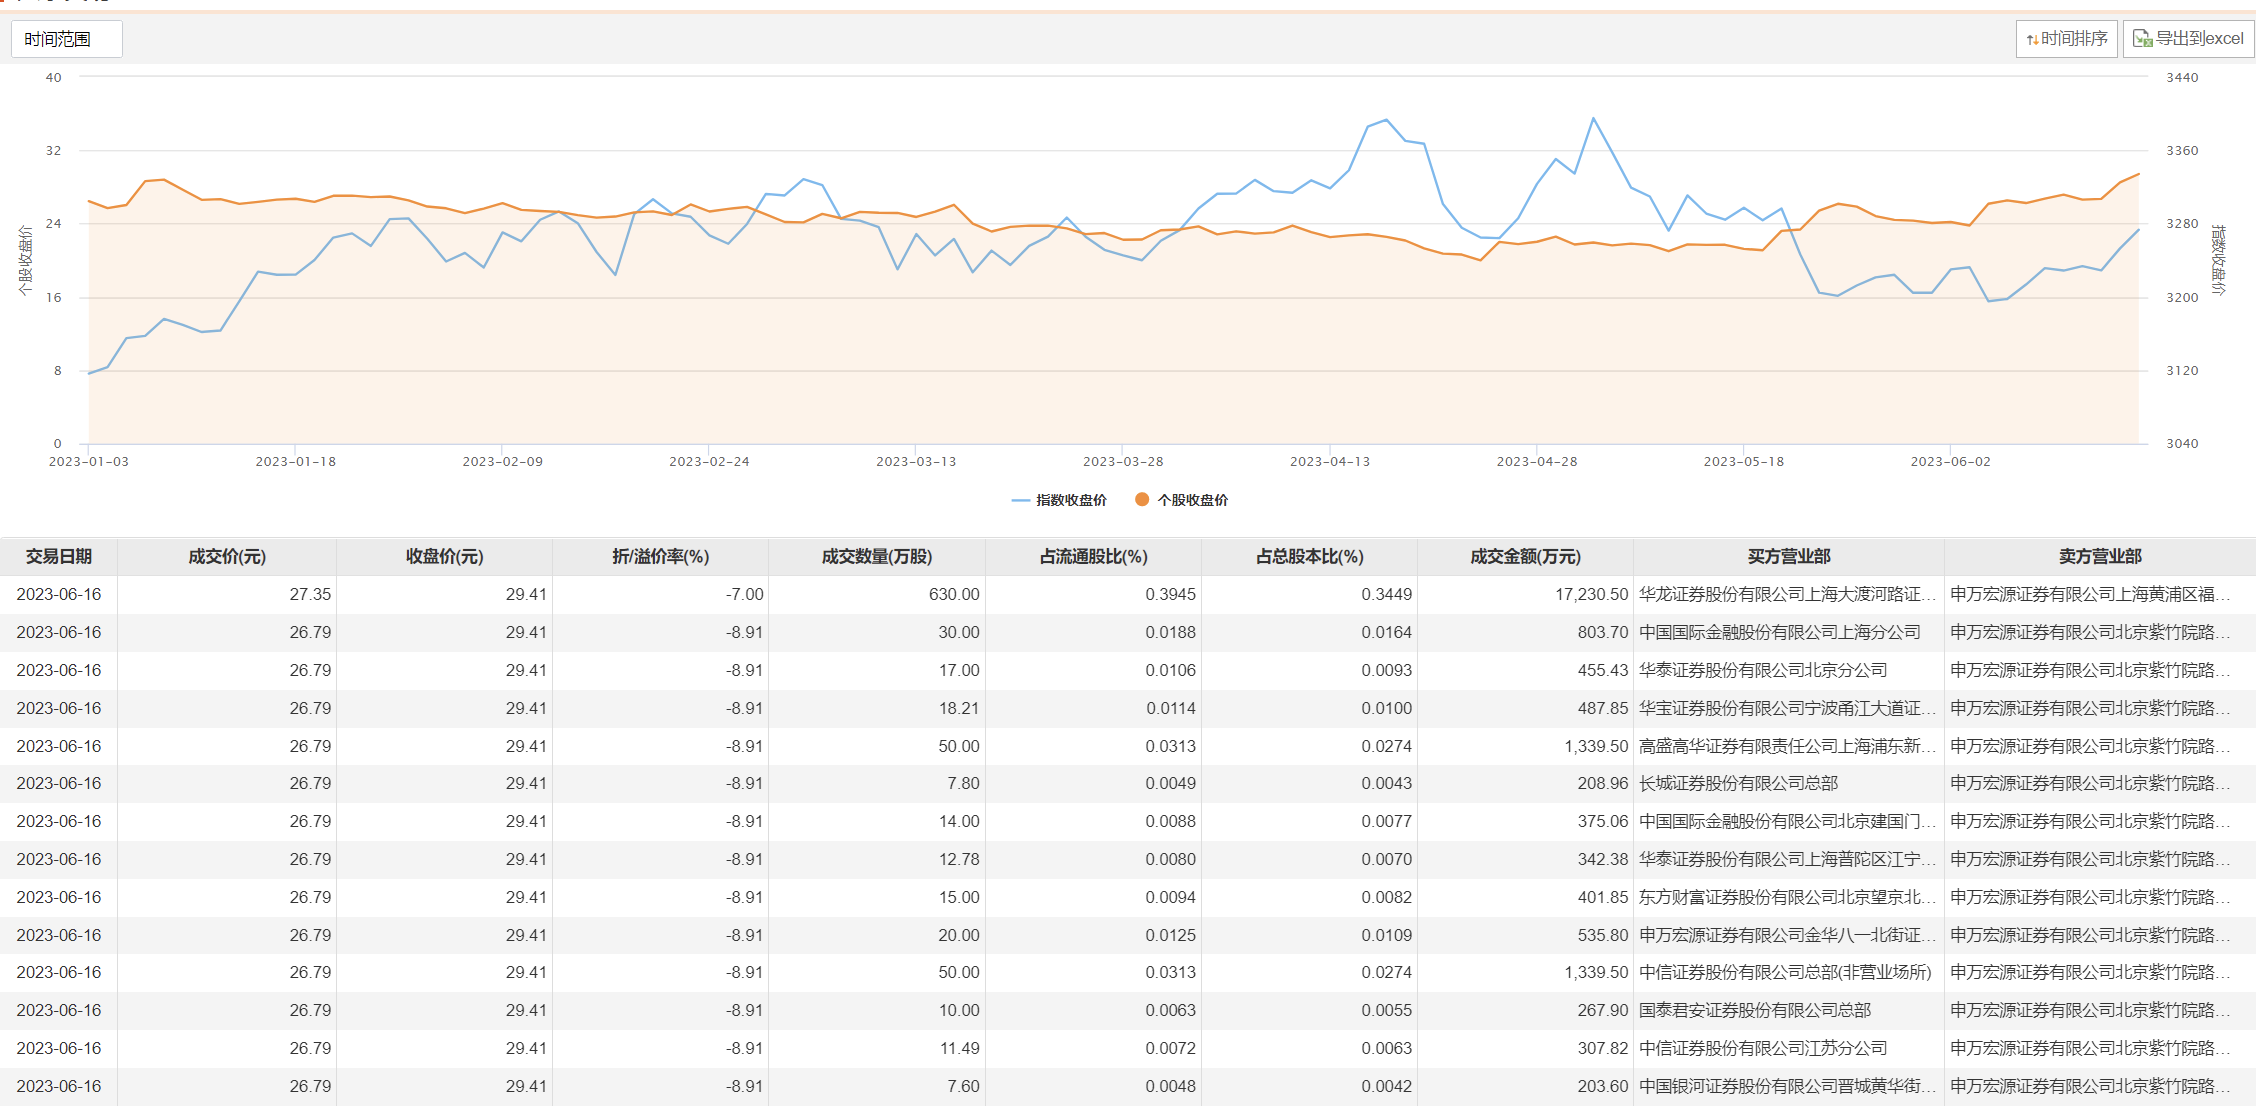The height and width of the screenshot is (1106, 2256).
Task: Open the 时间范围 dropdown
Action: coord(66,39)
